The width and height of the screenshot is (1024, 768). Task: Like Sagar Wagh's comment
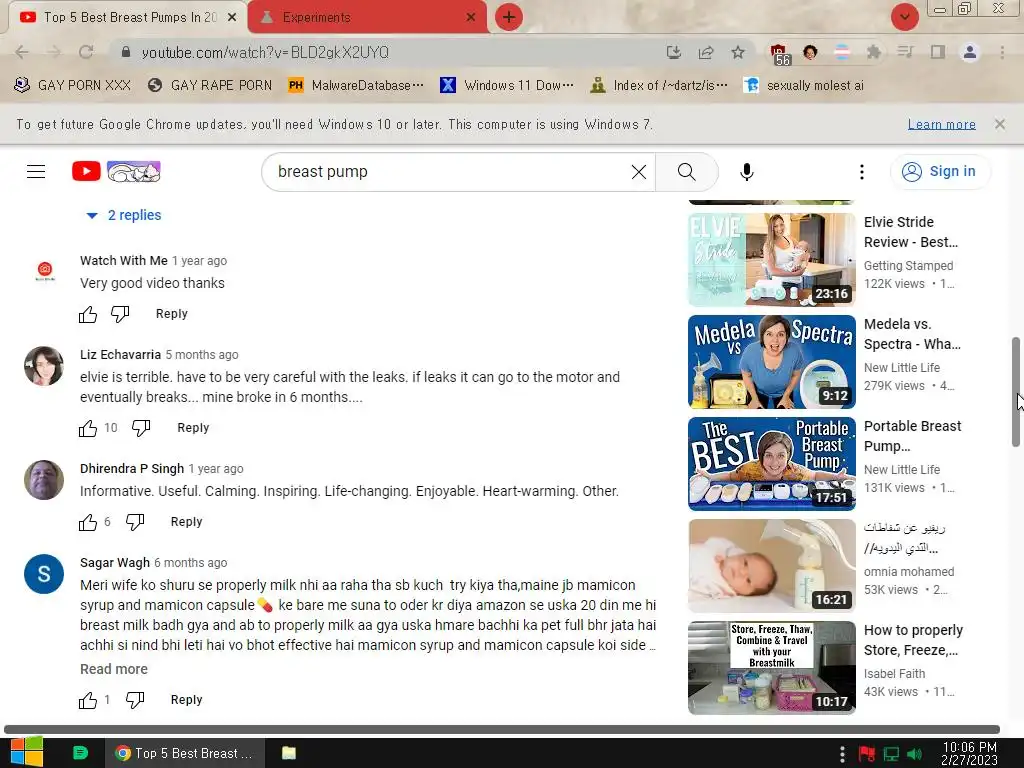pyautogui.click(x=88, y=700)
